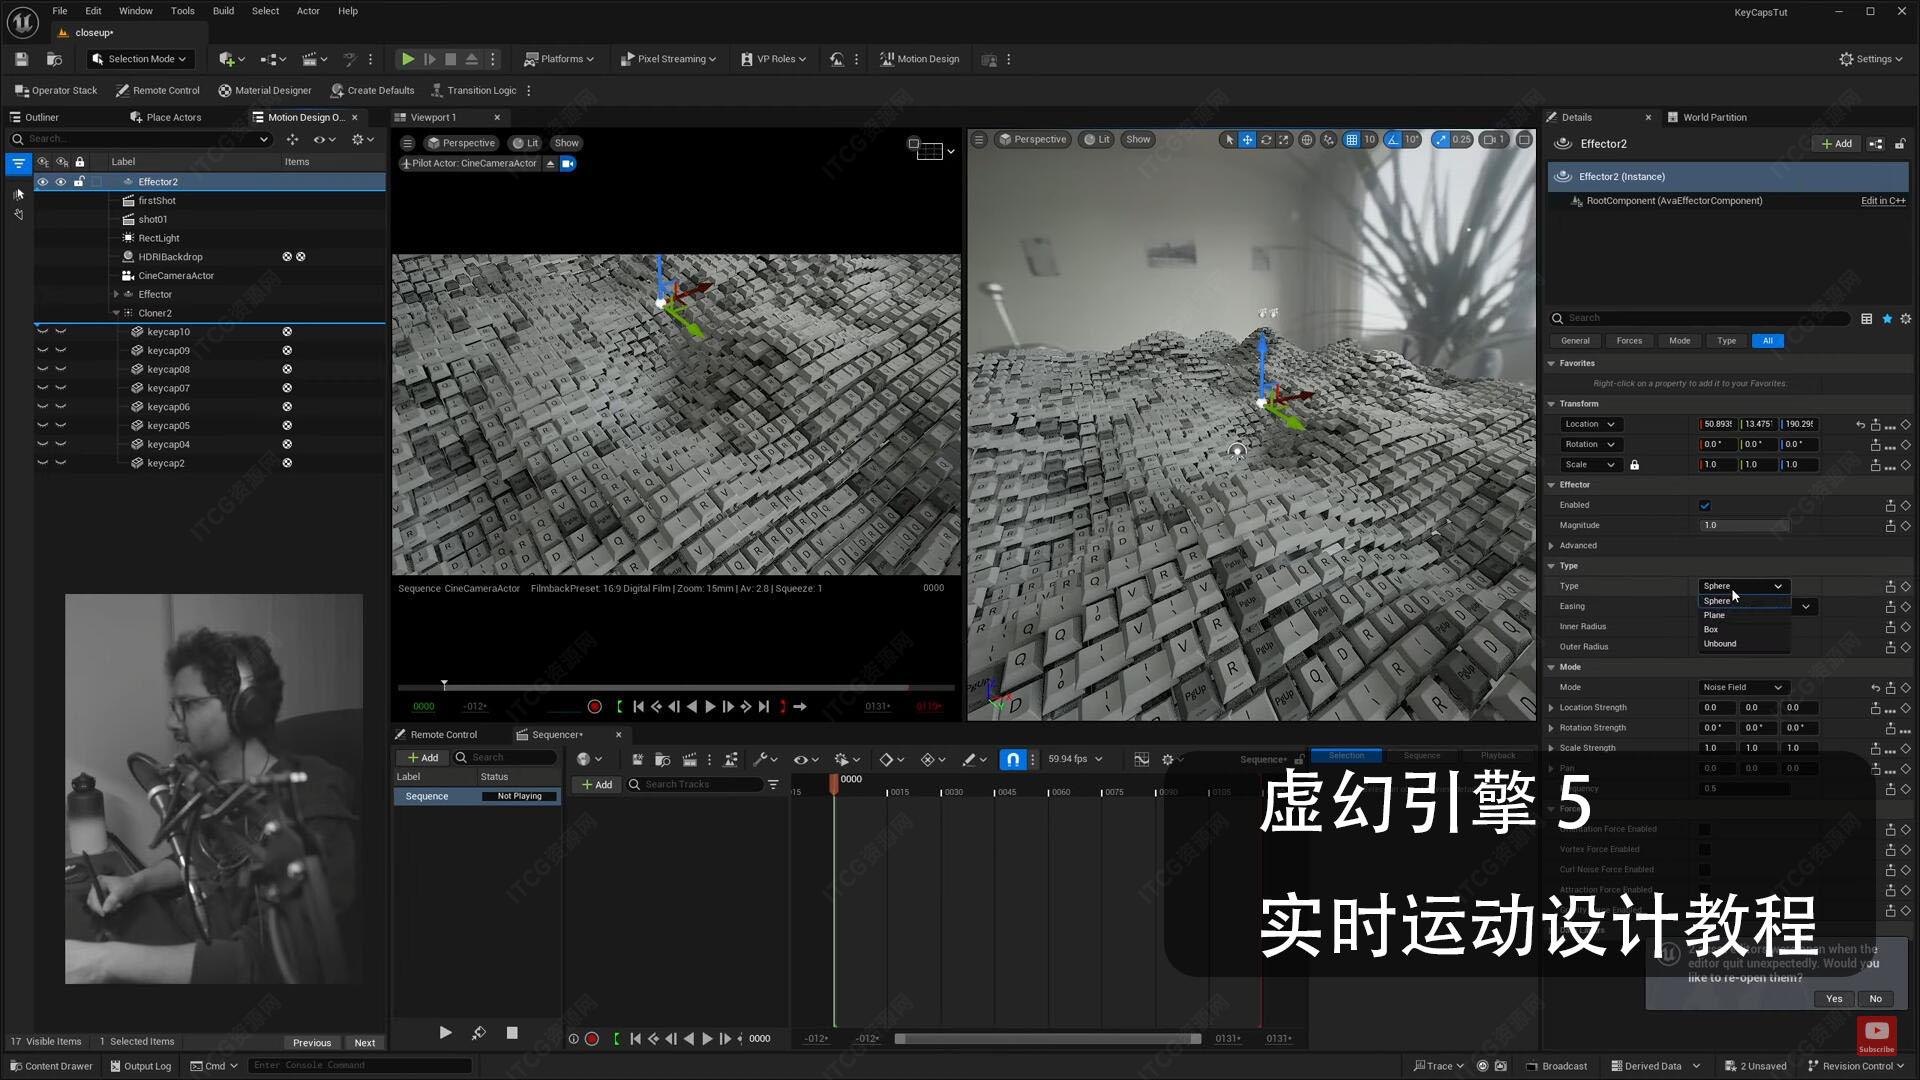Viewport: 1920px width, 1080px height.
Task: Open the Settings dropdown
Action: coord(1870,59)
